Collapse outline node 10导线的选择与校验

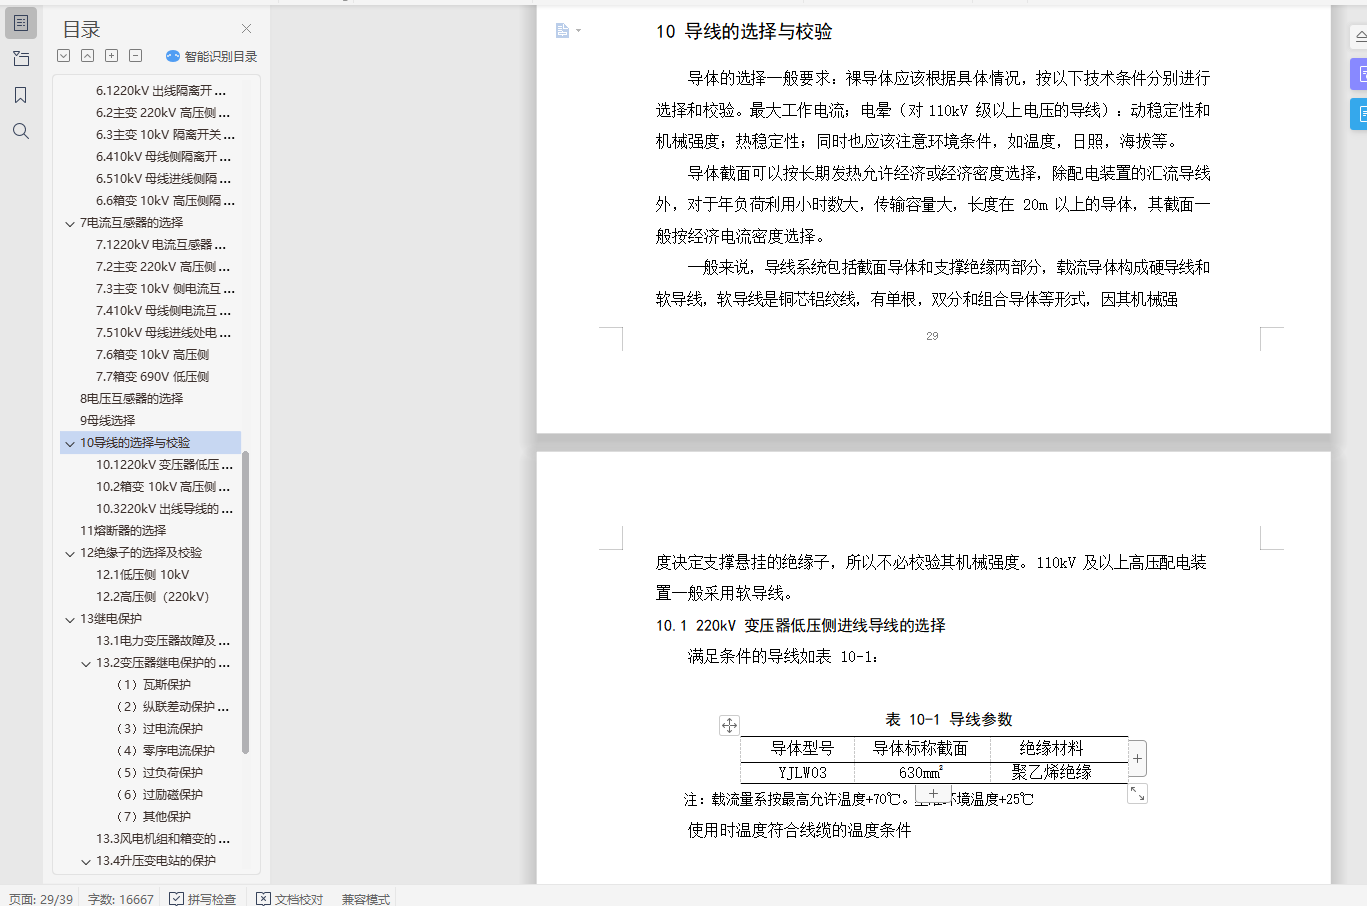(70, 443)
